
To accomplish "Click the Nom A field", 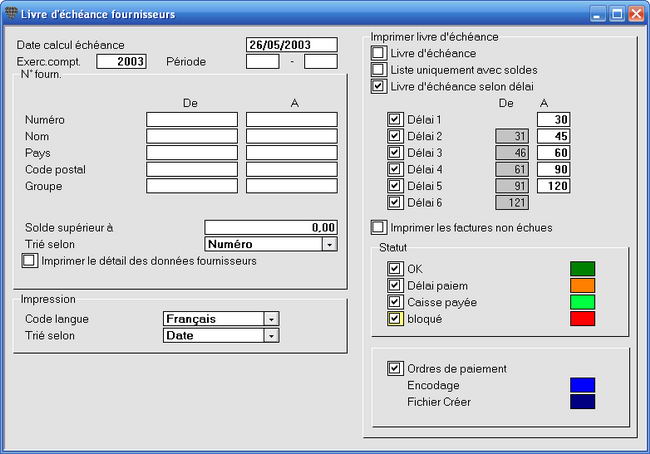I will click(292, 136).
